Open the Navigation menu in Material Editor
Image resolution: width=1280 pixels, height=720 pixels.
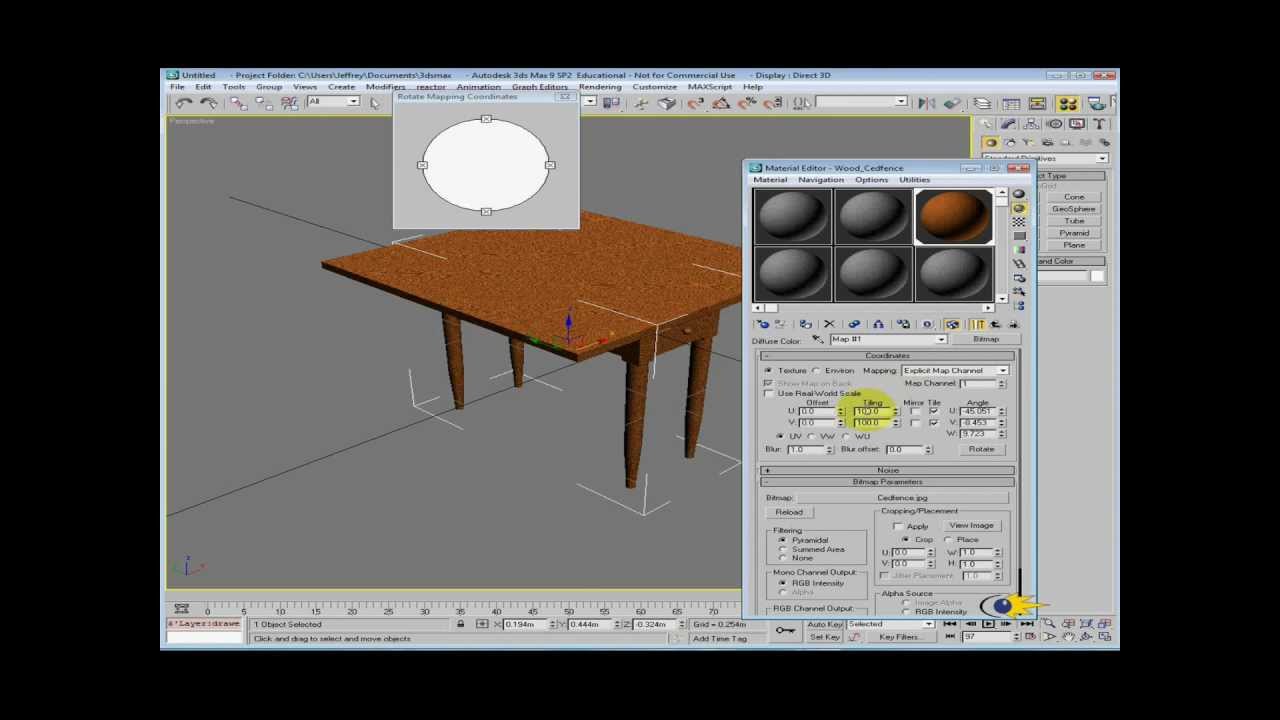pyautogui.click(x=821, y=180)
